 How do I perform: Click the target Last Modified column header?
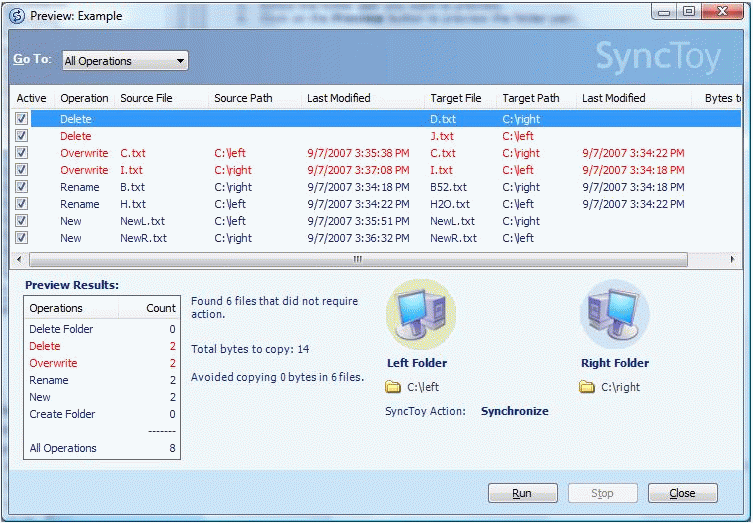coord(634,98)
